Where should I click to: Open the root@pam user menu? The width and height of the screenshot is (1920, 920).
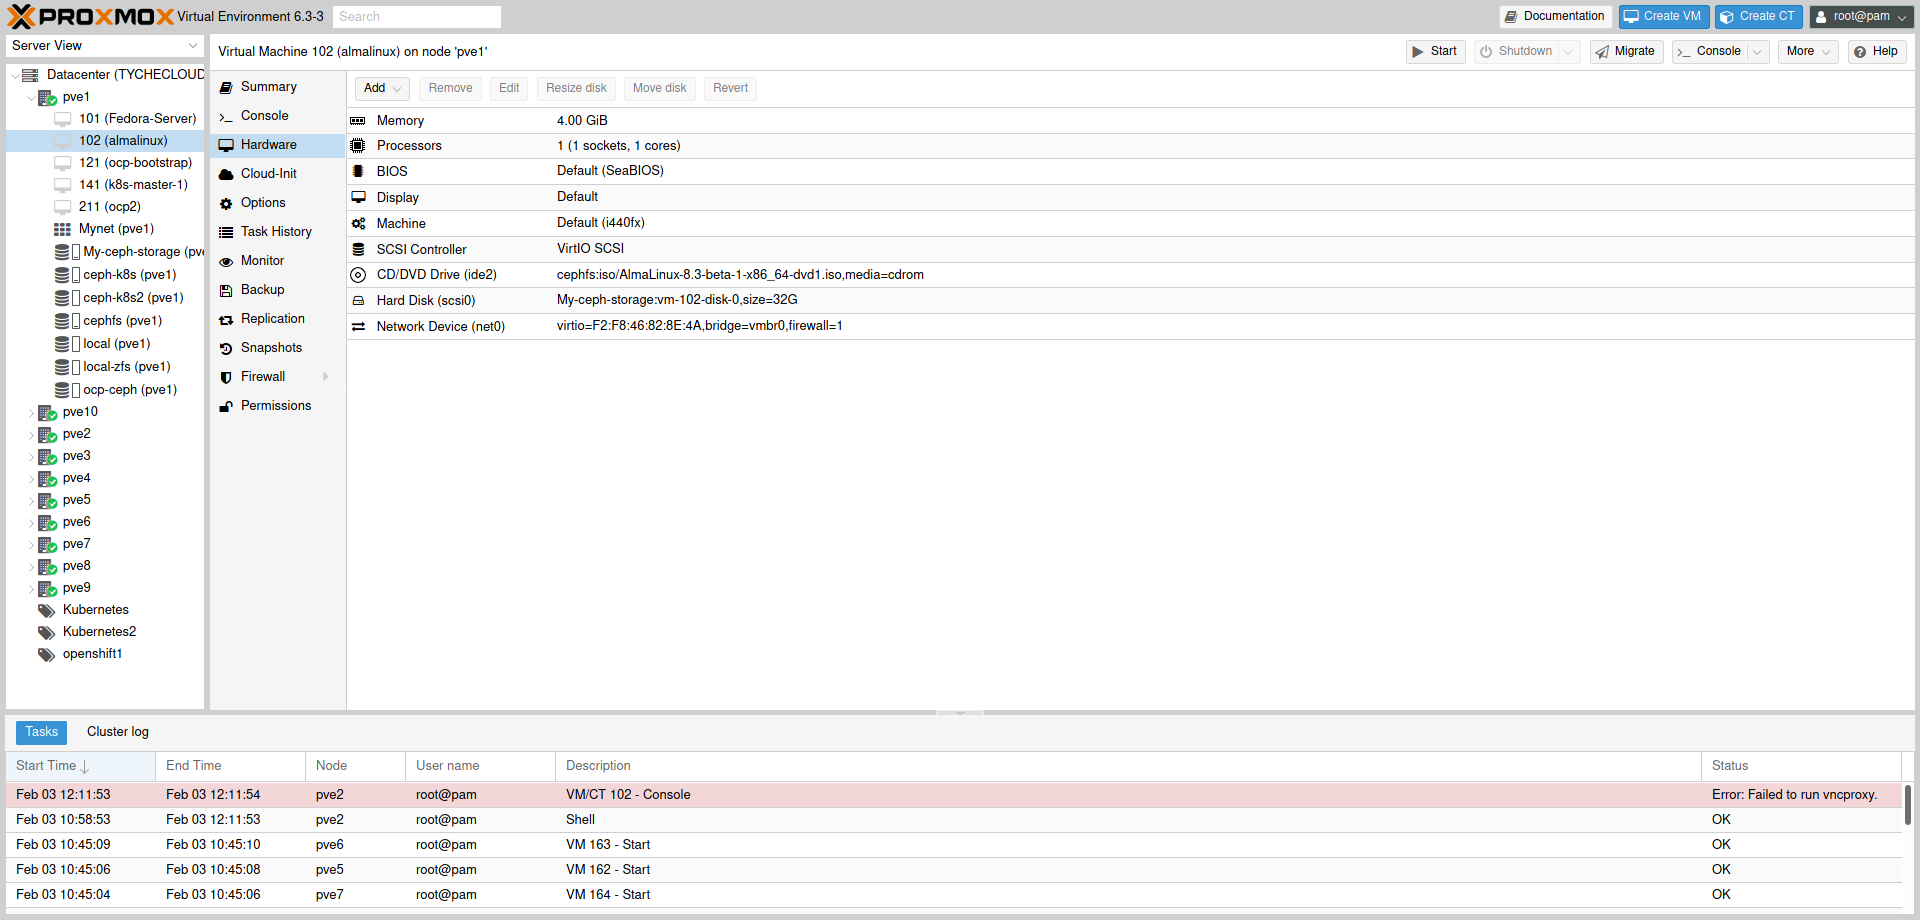(1861, 16)
